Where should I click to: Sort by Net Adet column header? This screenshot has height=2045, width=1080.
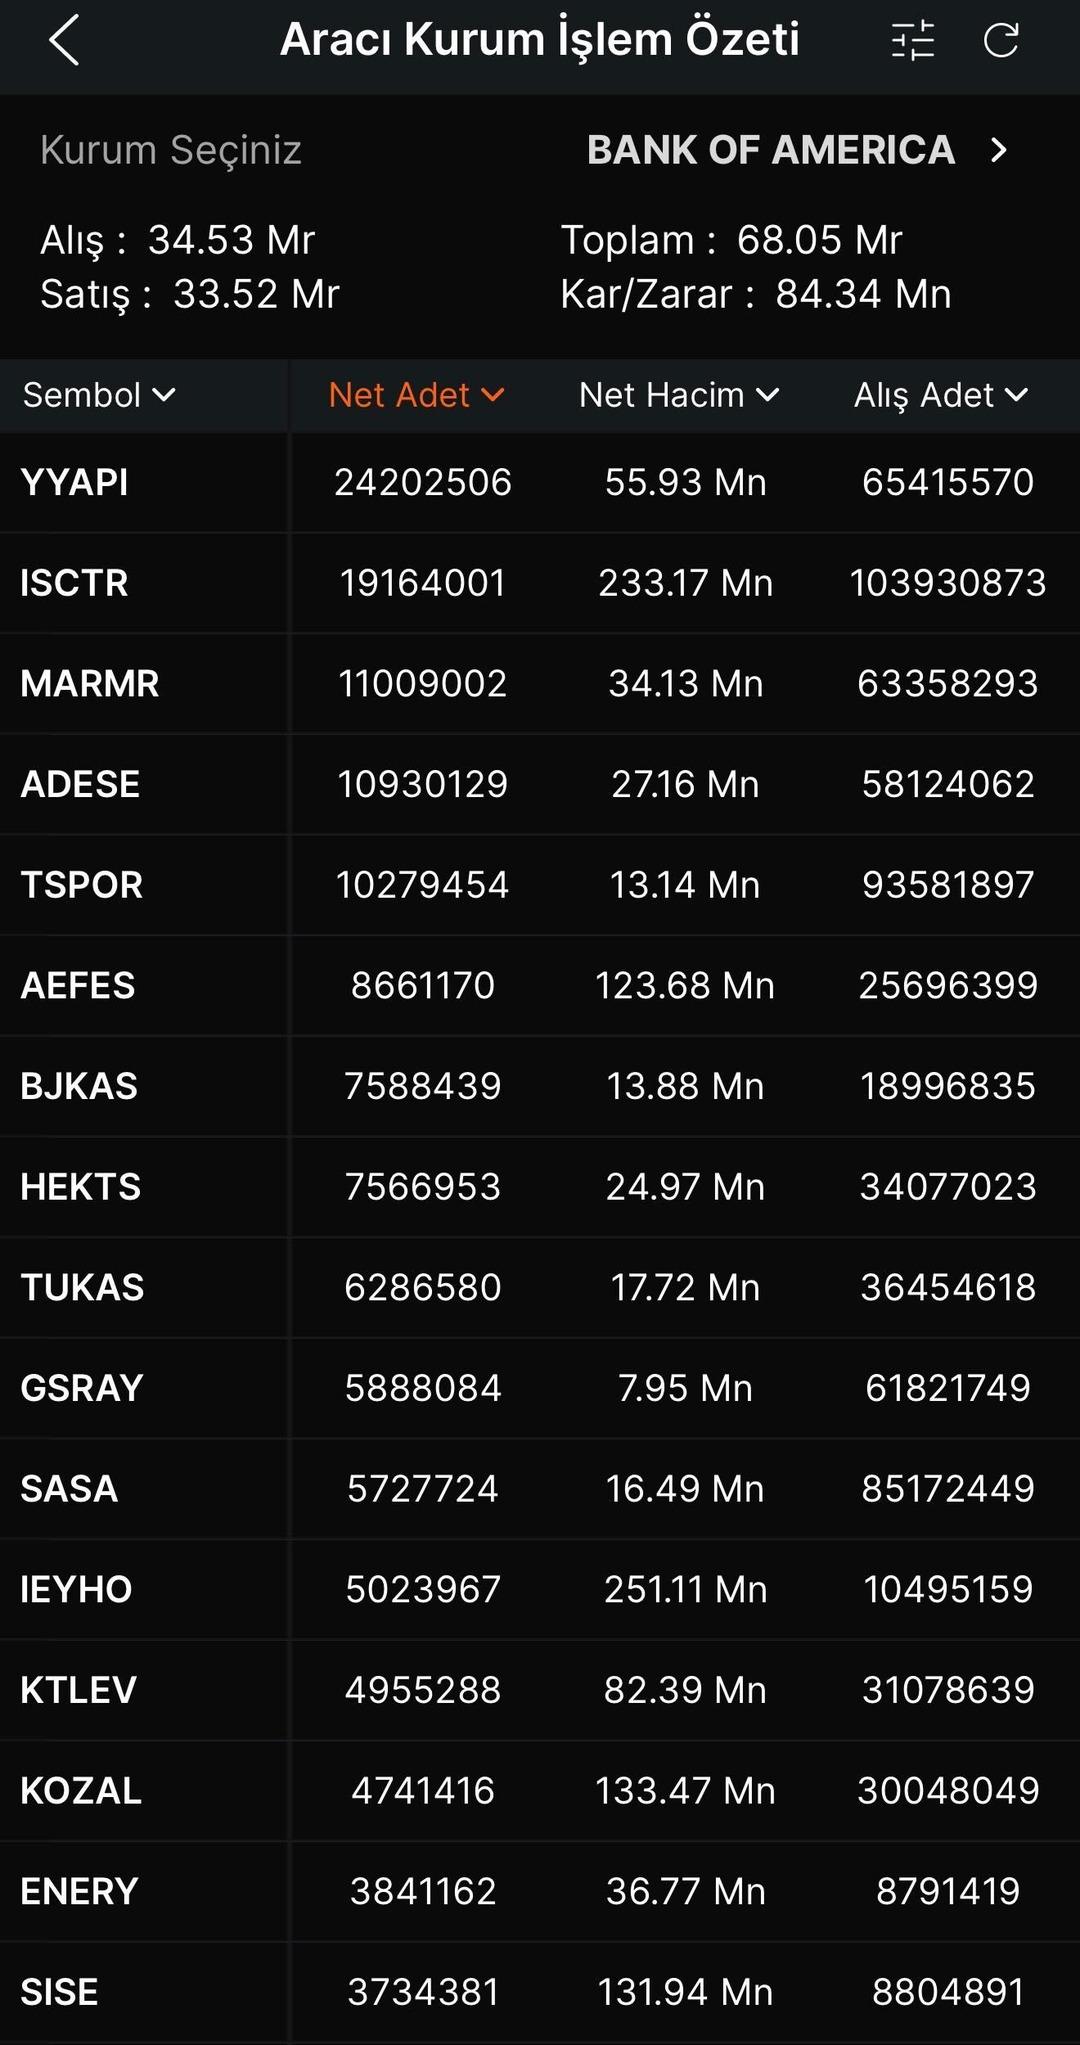[x=416, y=395]
